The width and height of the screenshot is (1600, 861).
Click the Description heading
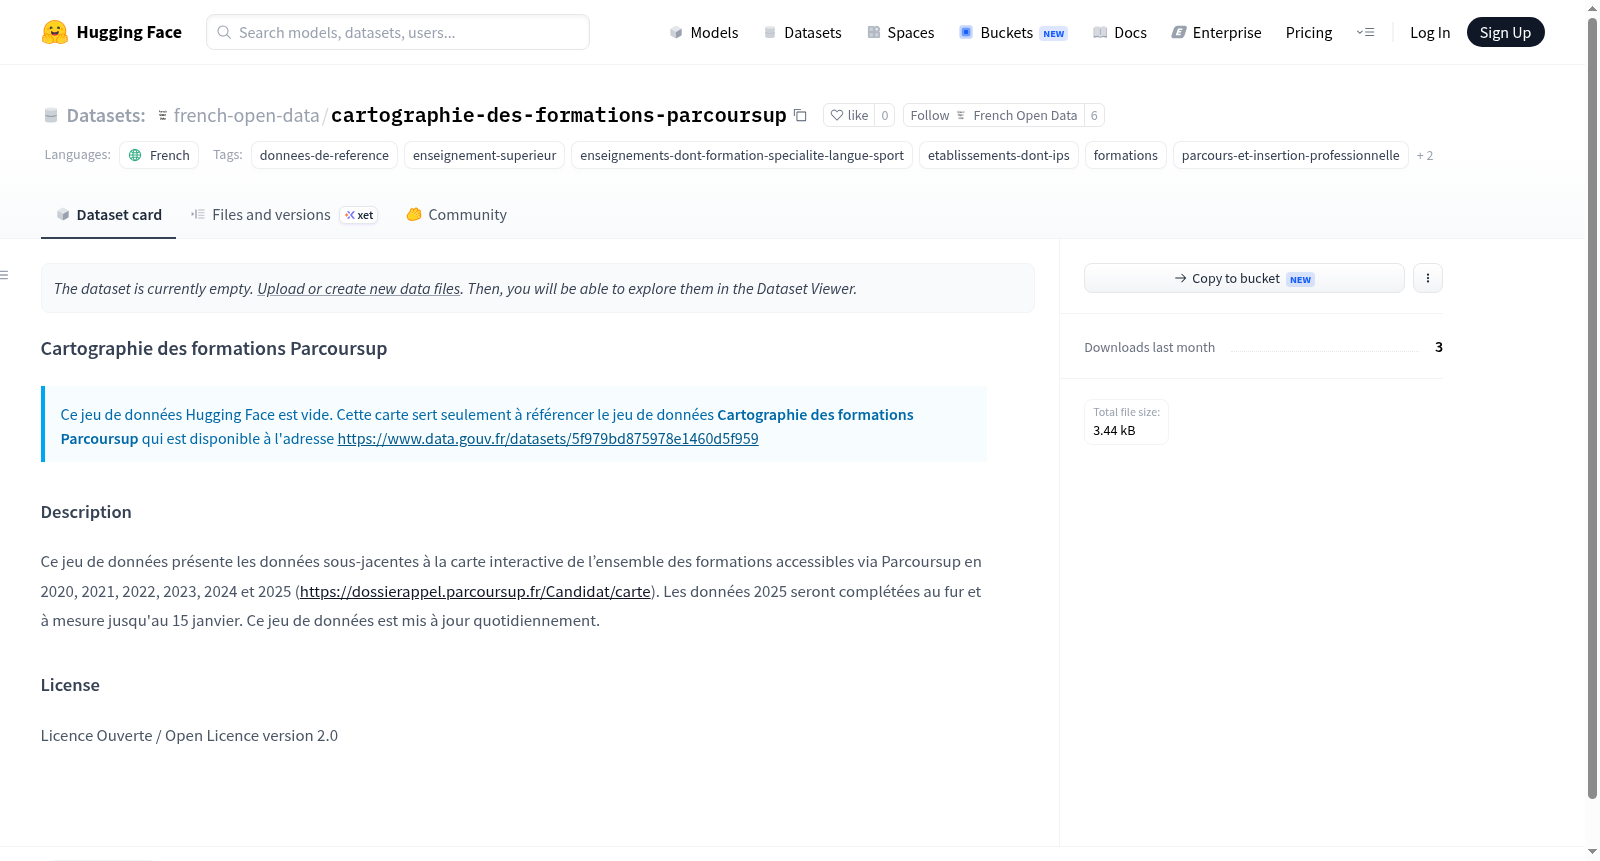pyautogui.click(x=86, y=512)
